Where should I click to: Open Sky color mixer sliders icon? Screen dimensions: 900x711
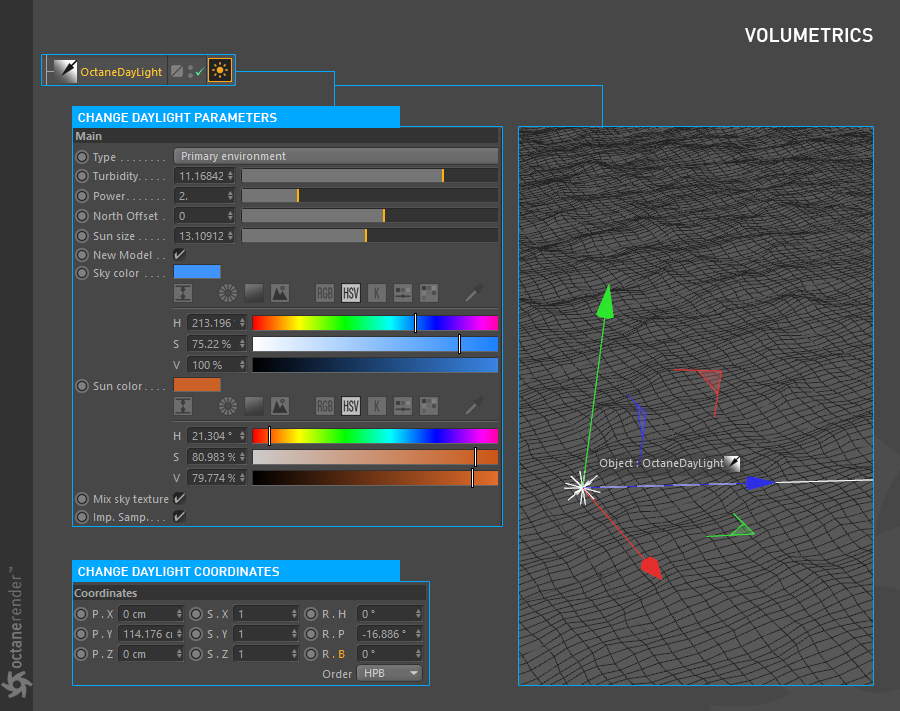coord(403,293)
